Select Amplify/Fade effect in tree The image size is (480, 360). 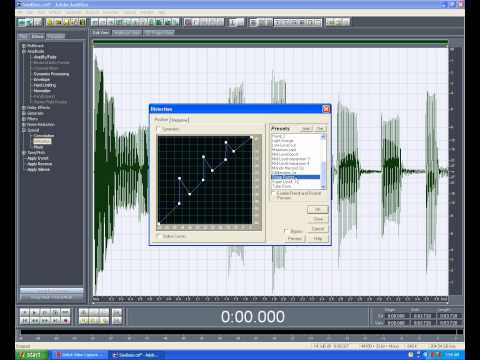(x=45, y=57)
